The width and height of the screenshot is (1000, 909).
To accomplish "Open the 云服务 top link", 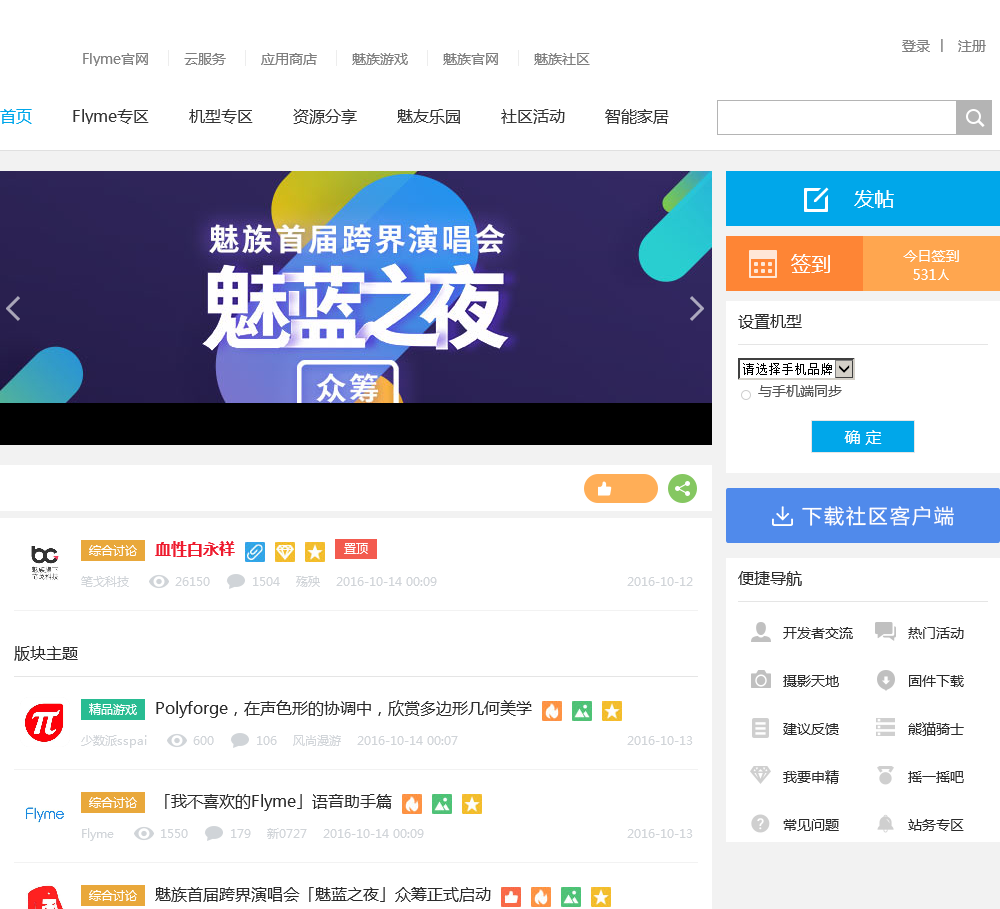I will click(x=205, y=59).
